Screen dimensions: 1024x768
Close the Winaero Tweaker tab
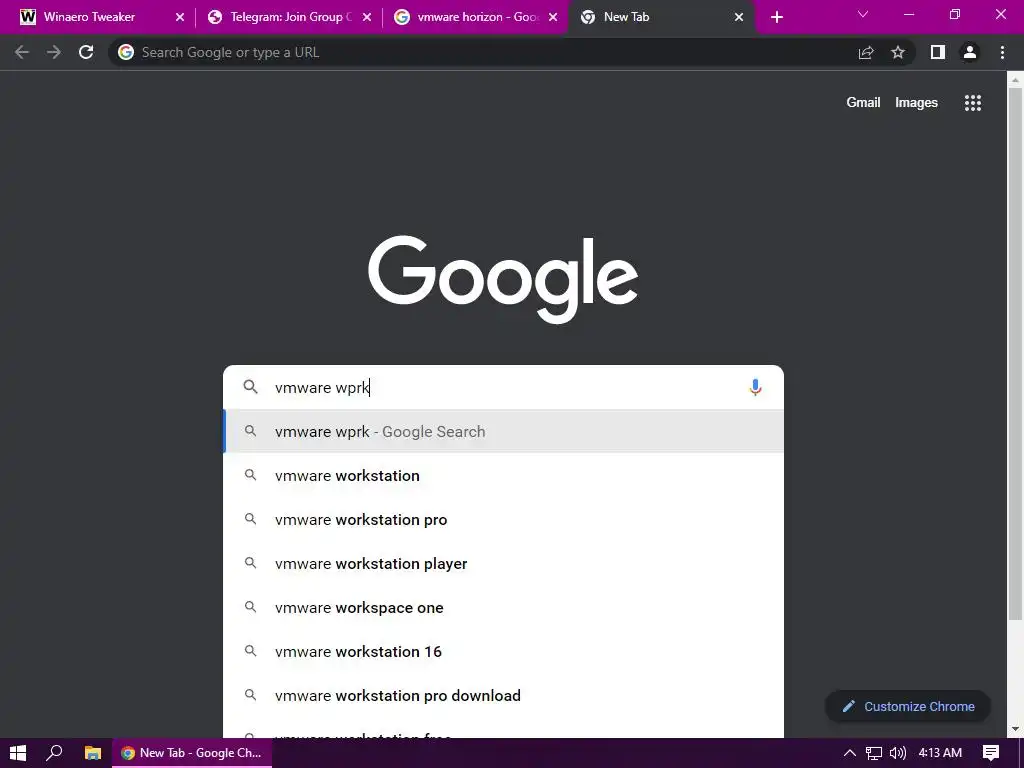point(180,17)
